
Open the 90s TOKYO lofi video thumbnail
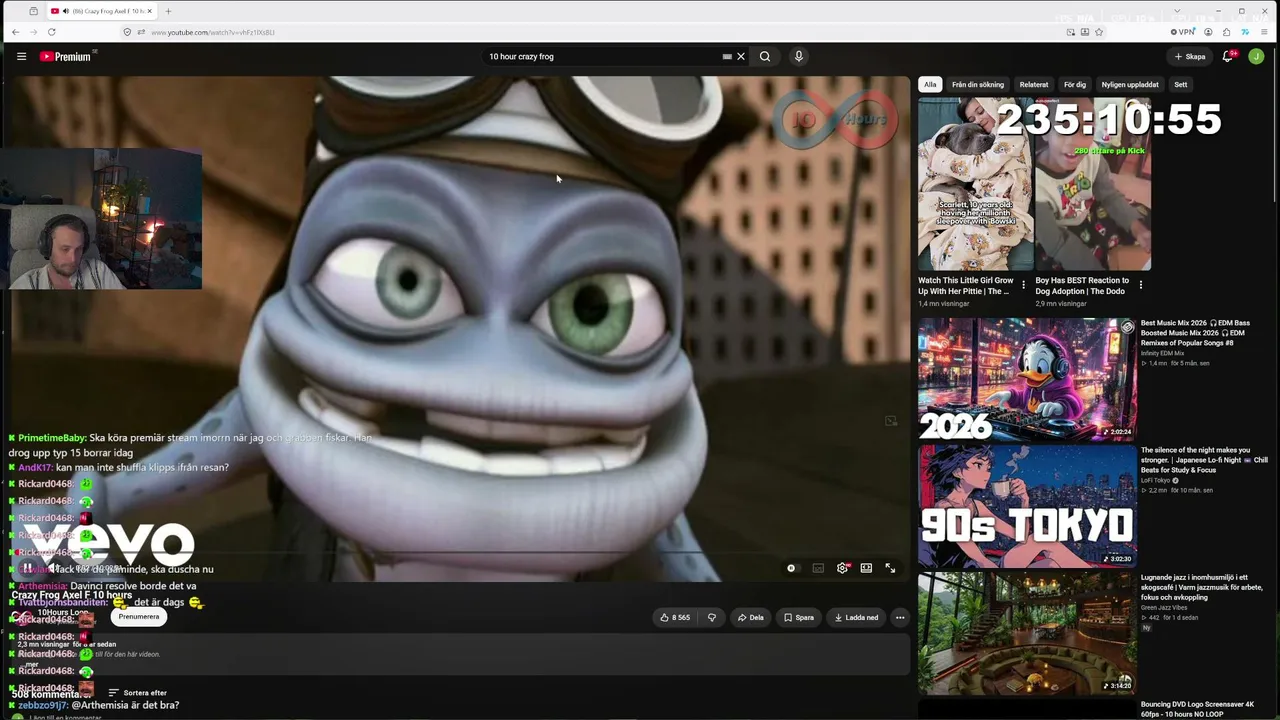(1027, 506)
